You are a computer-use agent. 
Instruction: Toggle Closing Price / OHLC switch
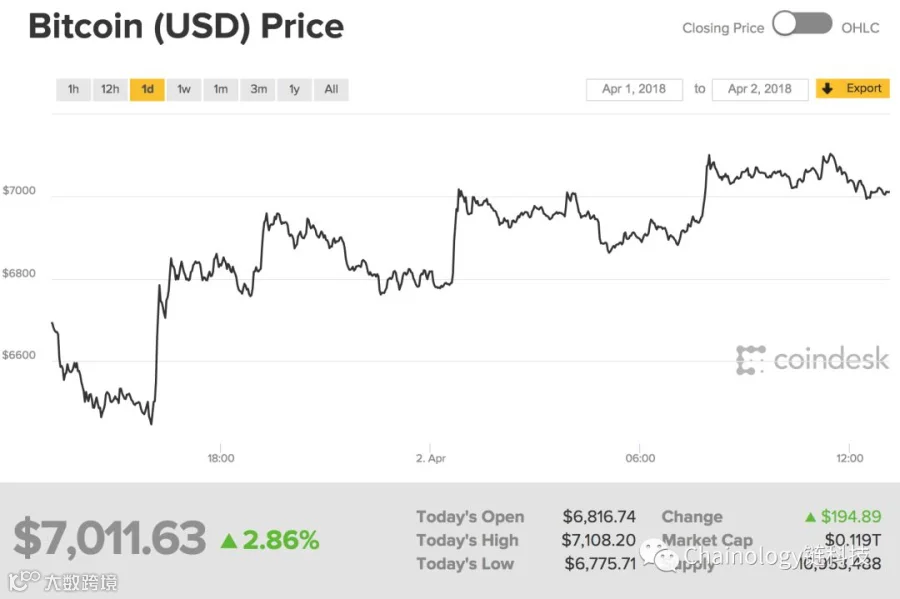pyautogui.click(x=802, y=24)
